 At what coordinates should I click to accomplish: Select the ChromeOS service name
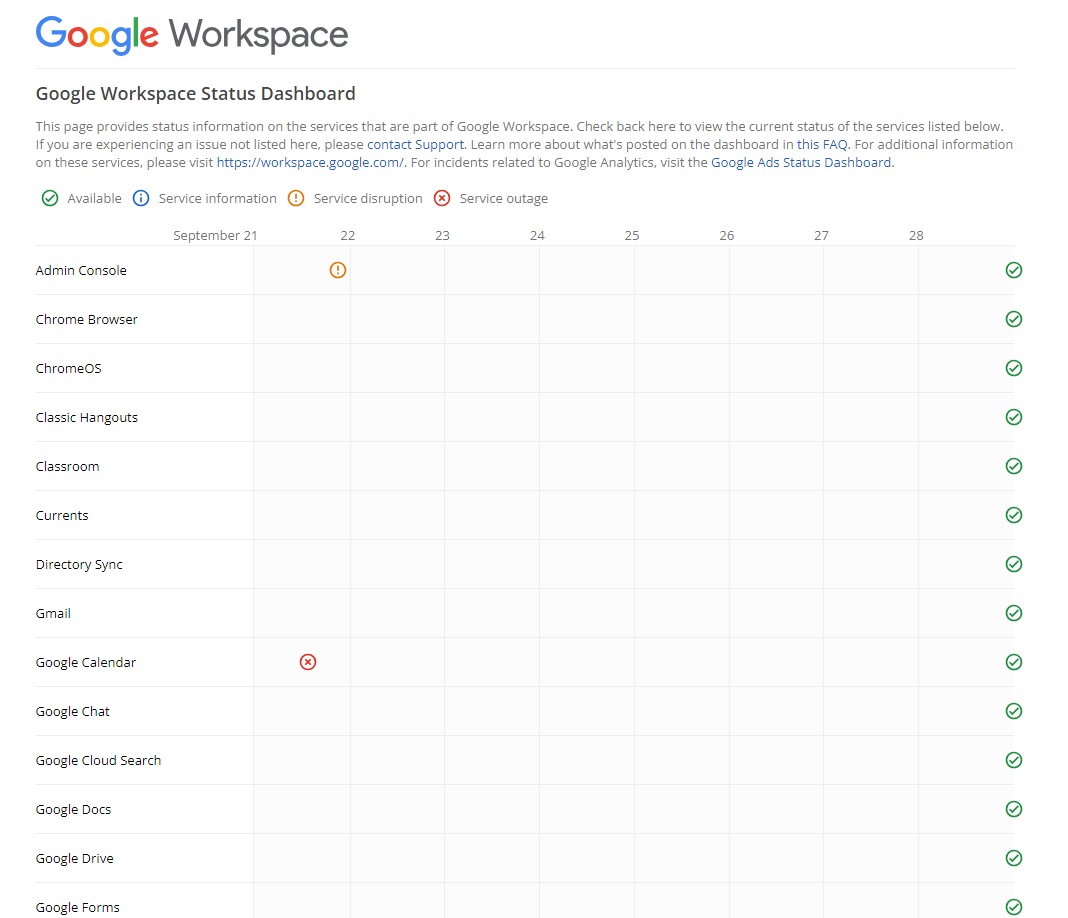pyautogui.click(x=68, y=368)
